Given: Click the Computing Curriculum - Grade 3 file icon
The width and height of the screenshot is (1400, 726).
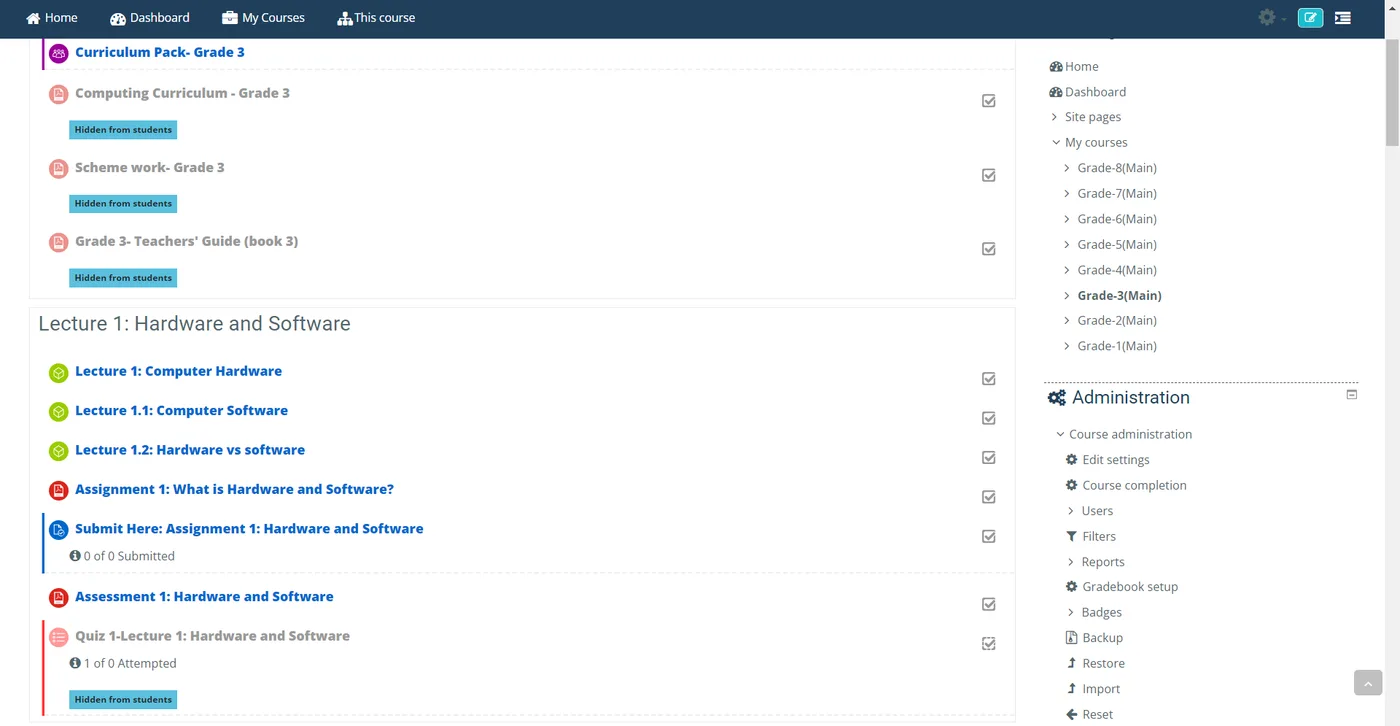Looking at the screenshot, I should pyautogui.click(x=59, y=94).
